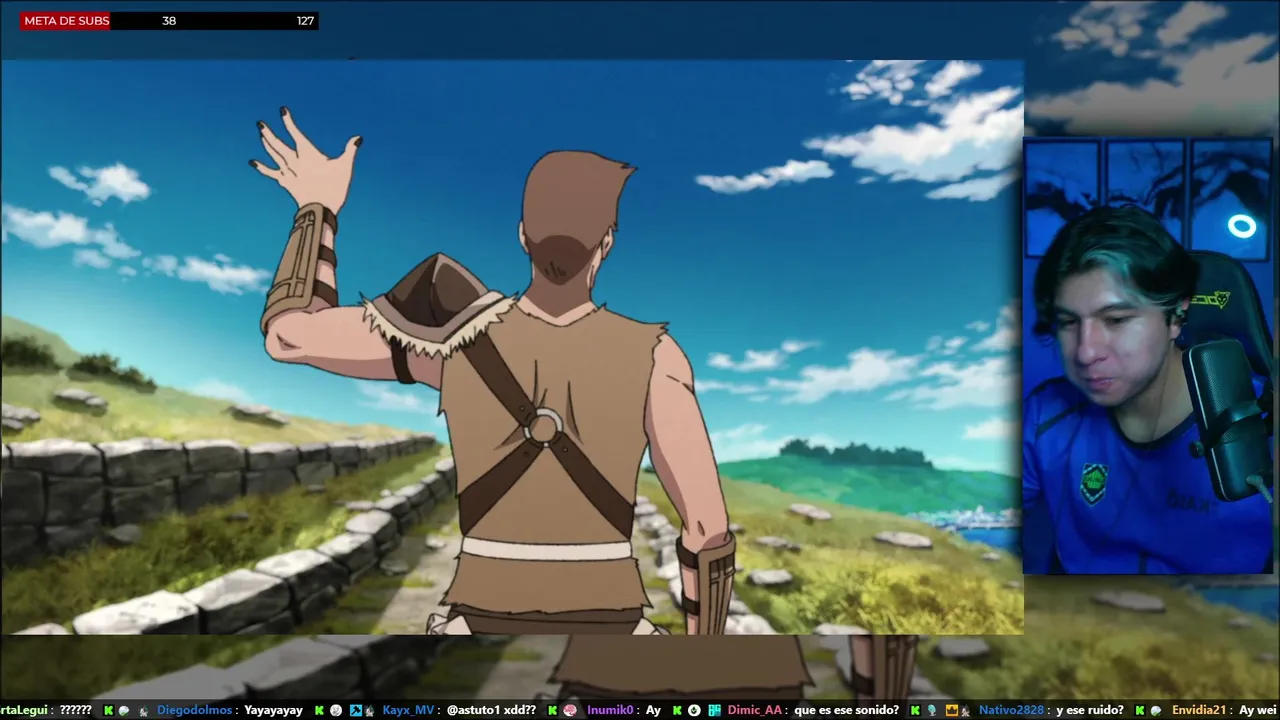This screenshot has height=720, width=1280.
Task: Click username Nativo2828 in chat ticker
Action: click(1012, 710)
